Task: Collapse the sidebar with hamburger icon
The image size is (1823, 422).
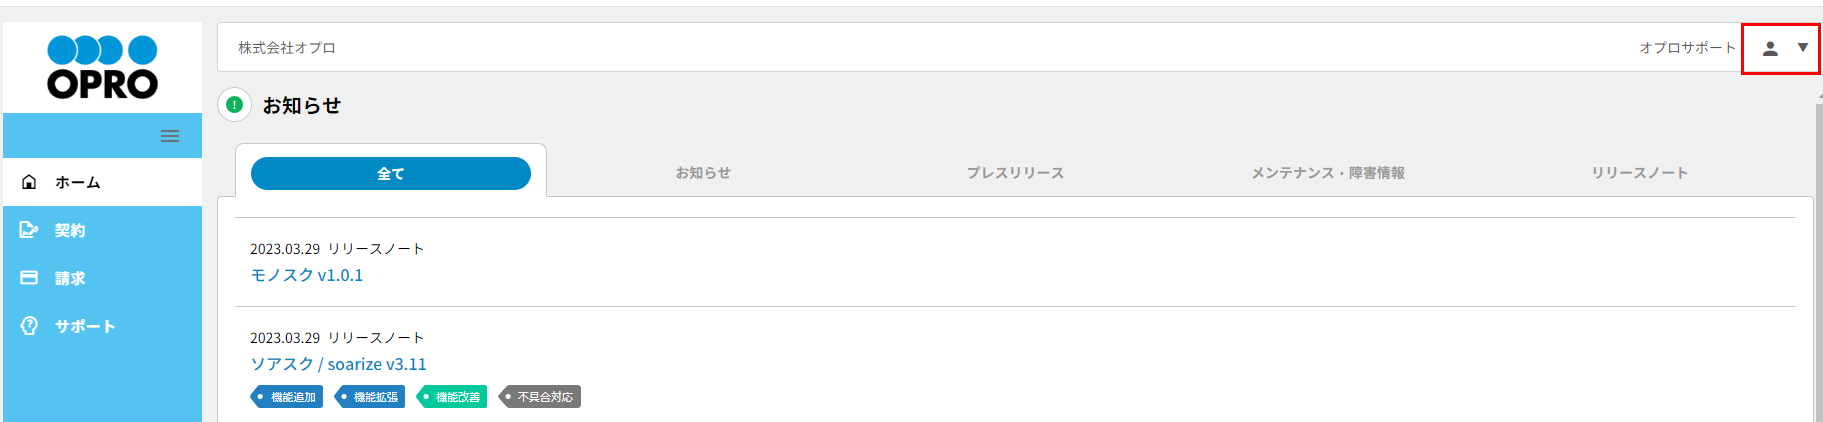Action: point(170,136)
